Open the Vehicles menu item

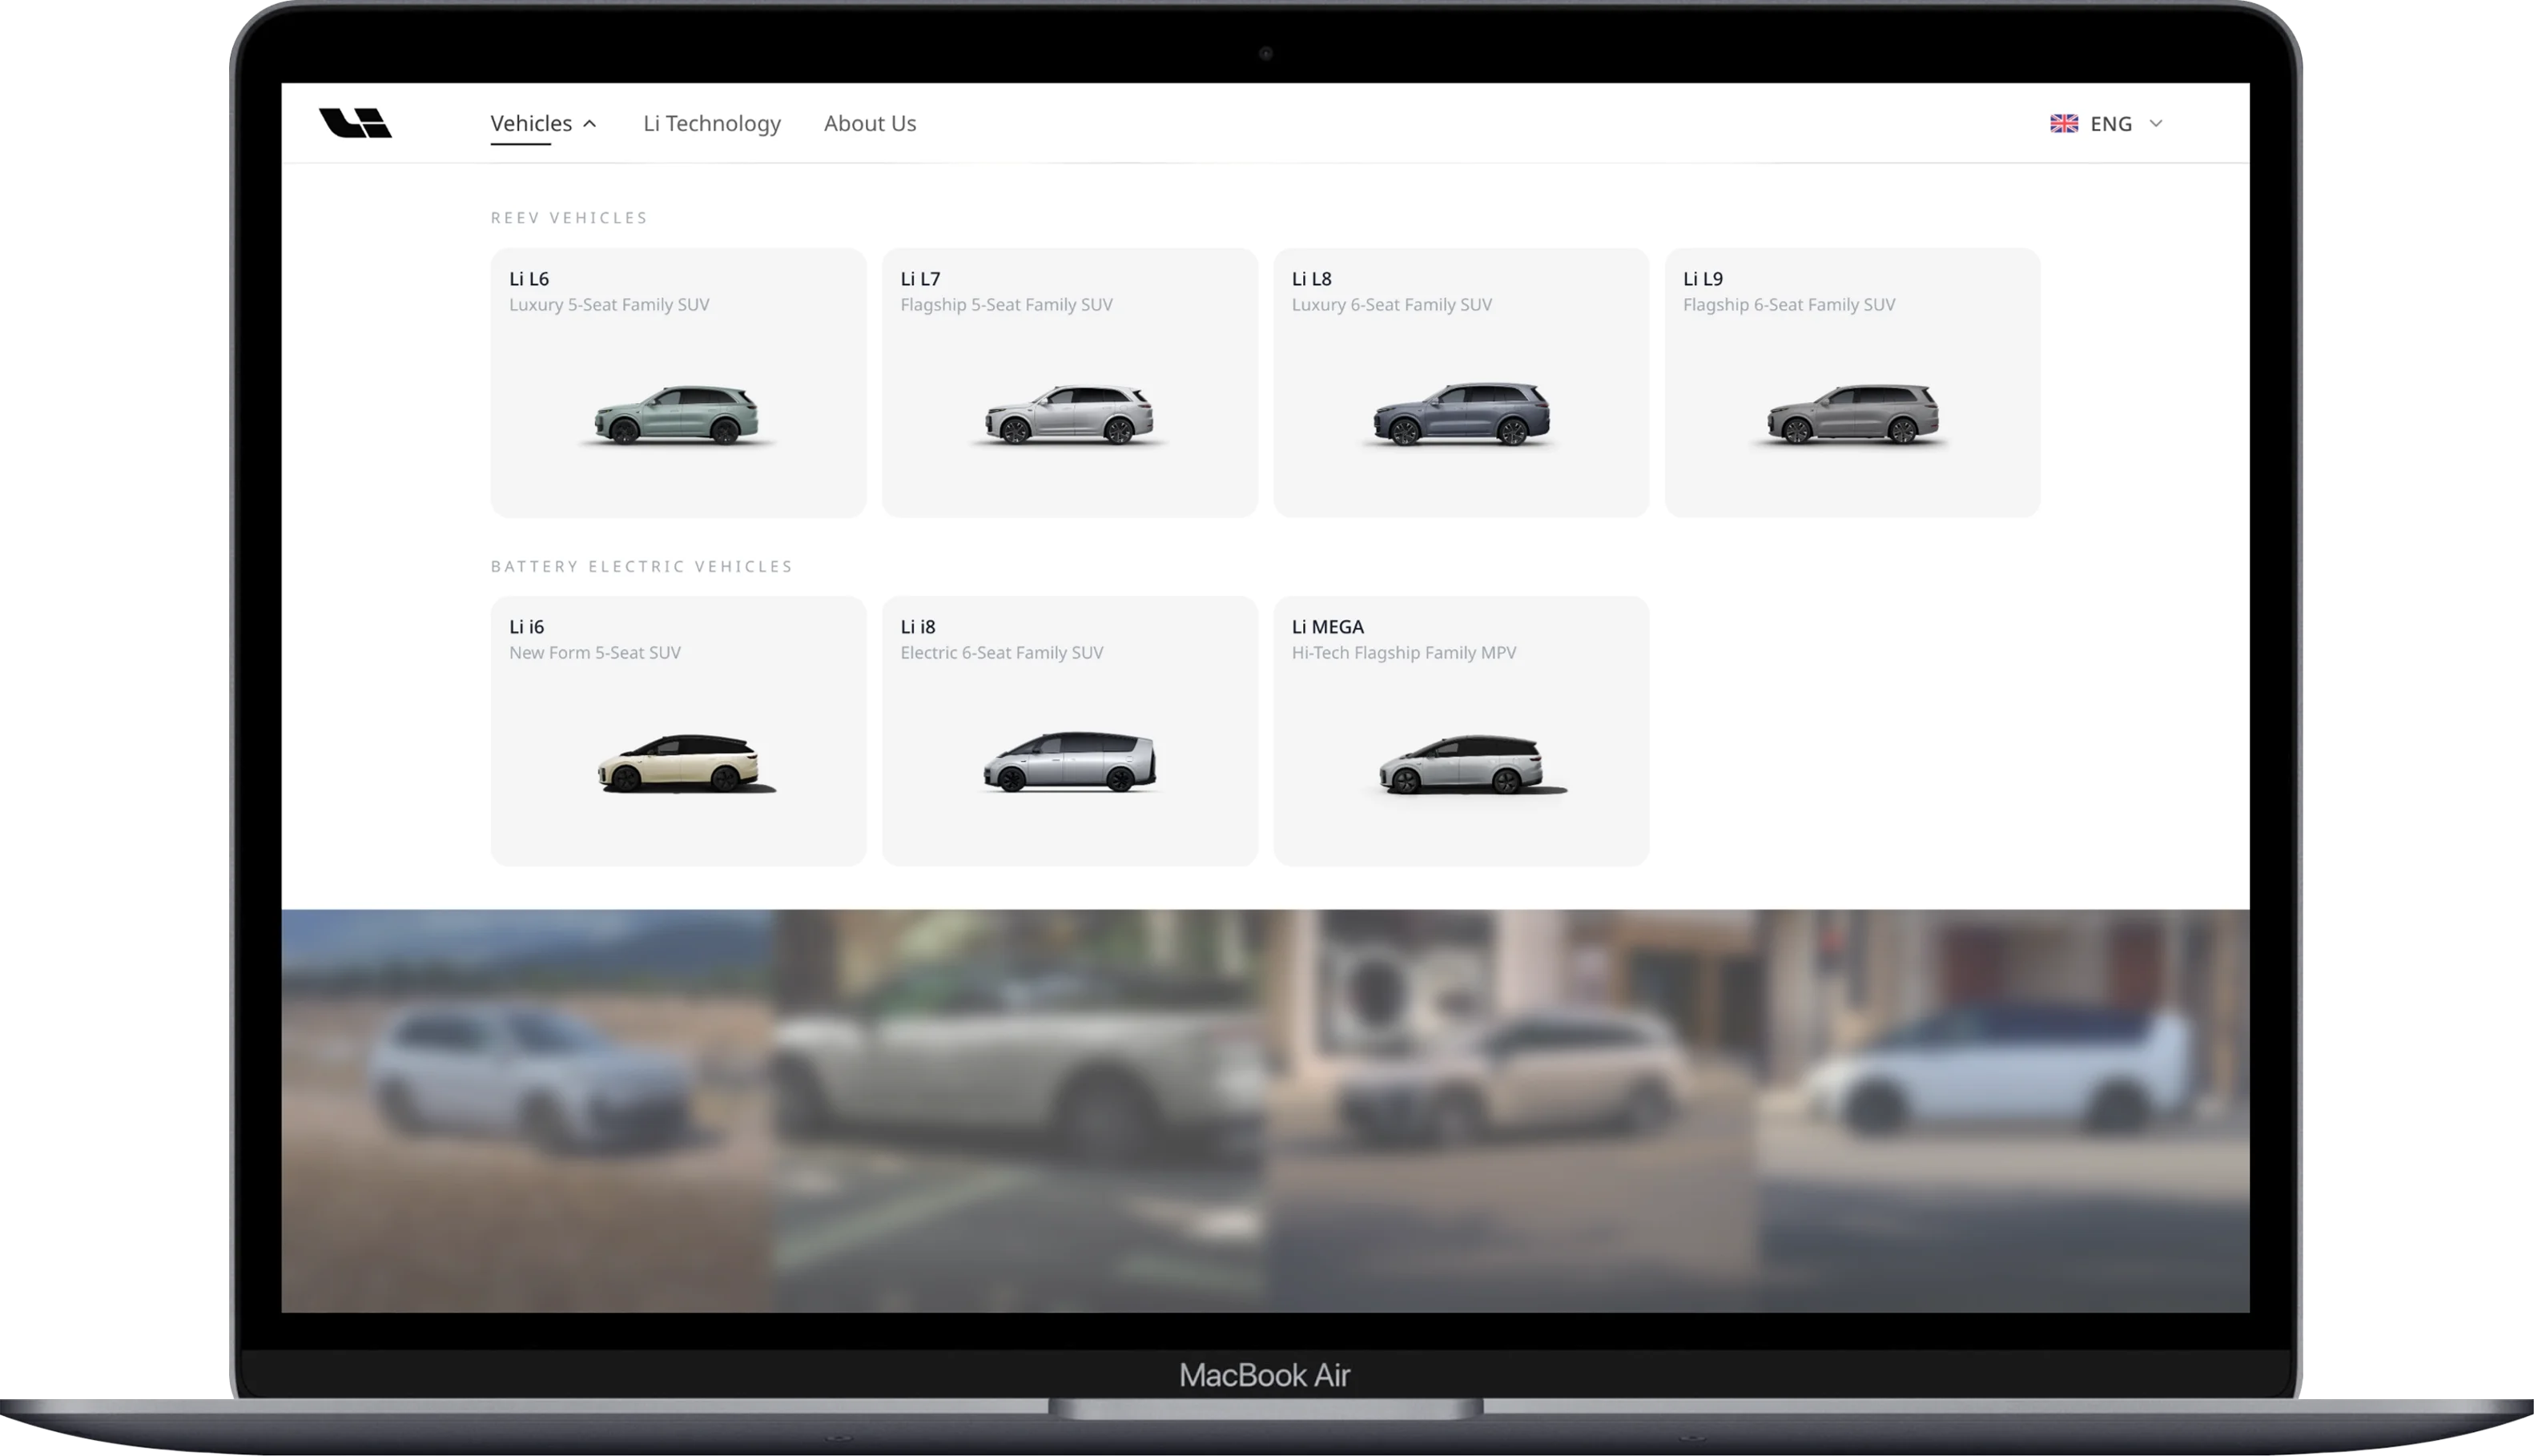tap(531, 123)
